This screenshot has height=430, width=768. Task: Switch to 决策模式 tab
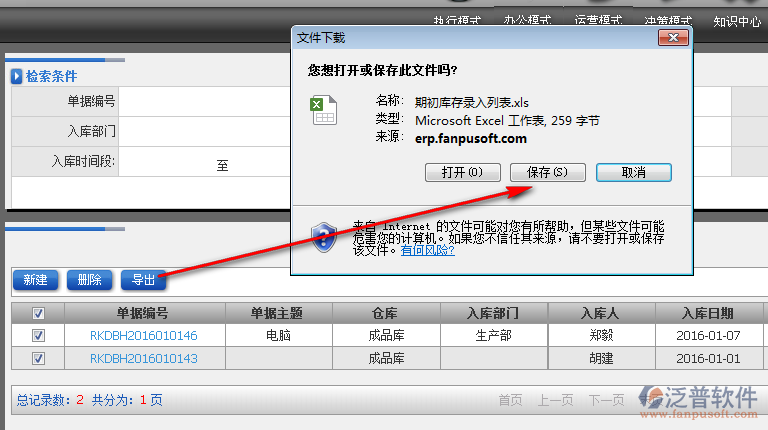(x=669, y=21)
